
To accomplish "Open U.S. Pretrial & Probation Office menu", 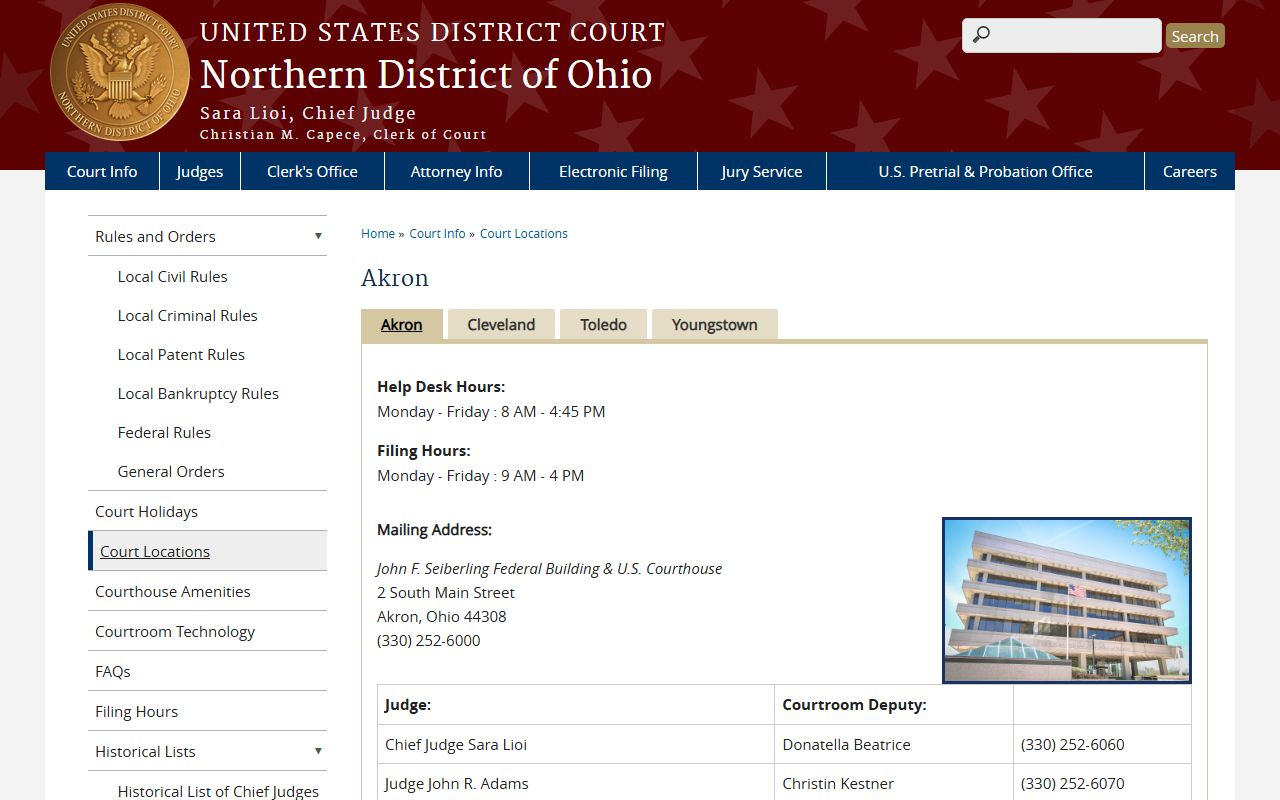I will coord(985,171).
